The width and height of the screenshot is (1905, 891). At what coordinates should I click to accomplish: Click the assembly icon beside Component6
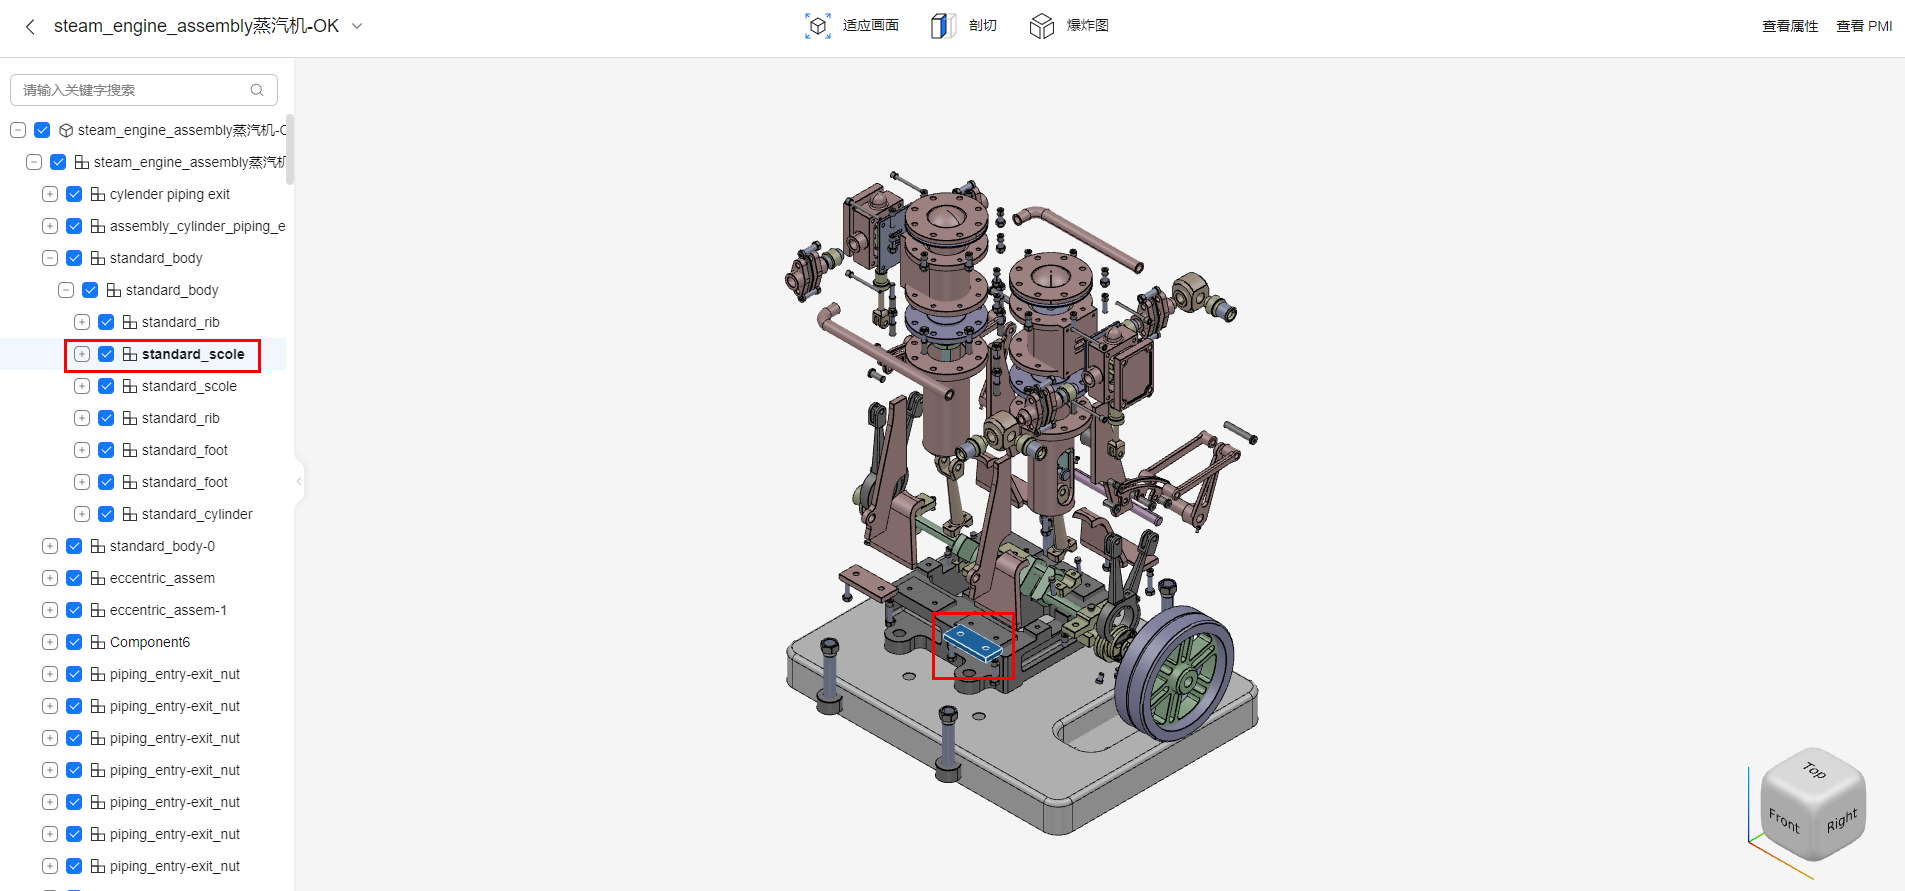(x=98, y=642)
